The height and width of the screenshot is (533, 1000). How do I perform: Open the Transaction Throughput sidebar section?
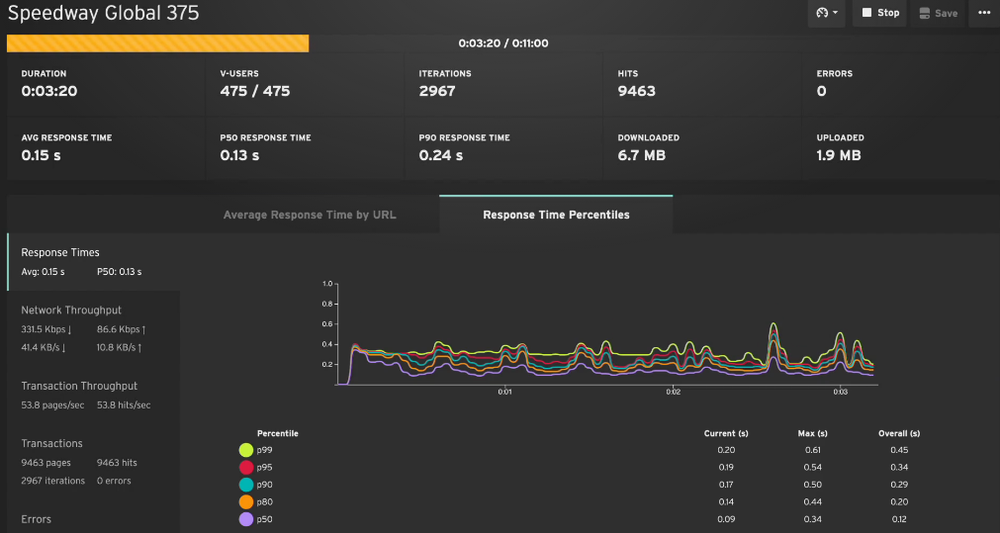tap(94, 395)
